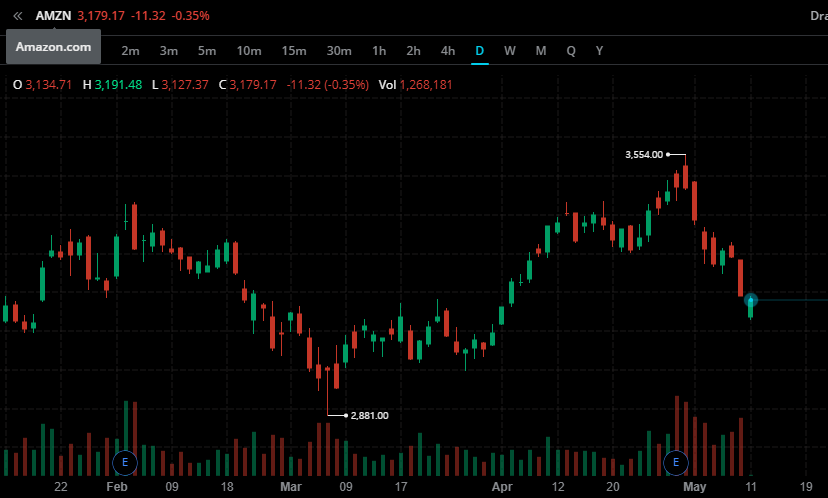
Task: Click the -0.35% change in header
Action: [x=191, y=16]
